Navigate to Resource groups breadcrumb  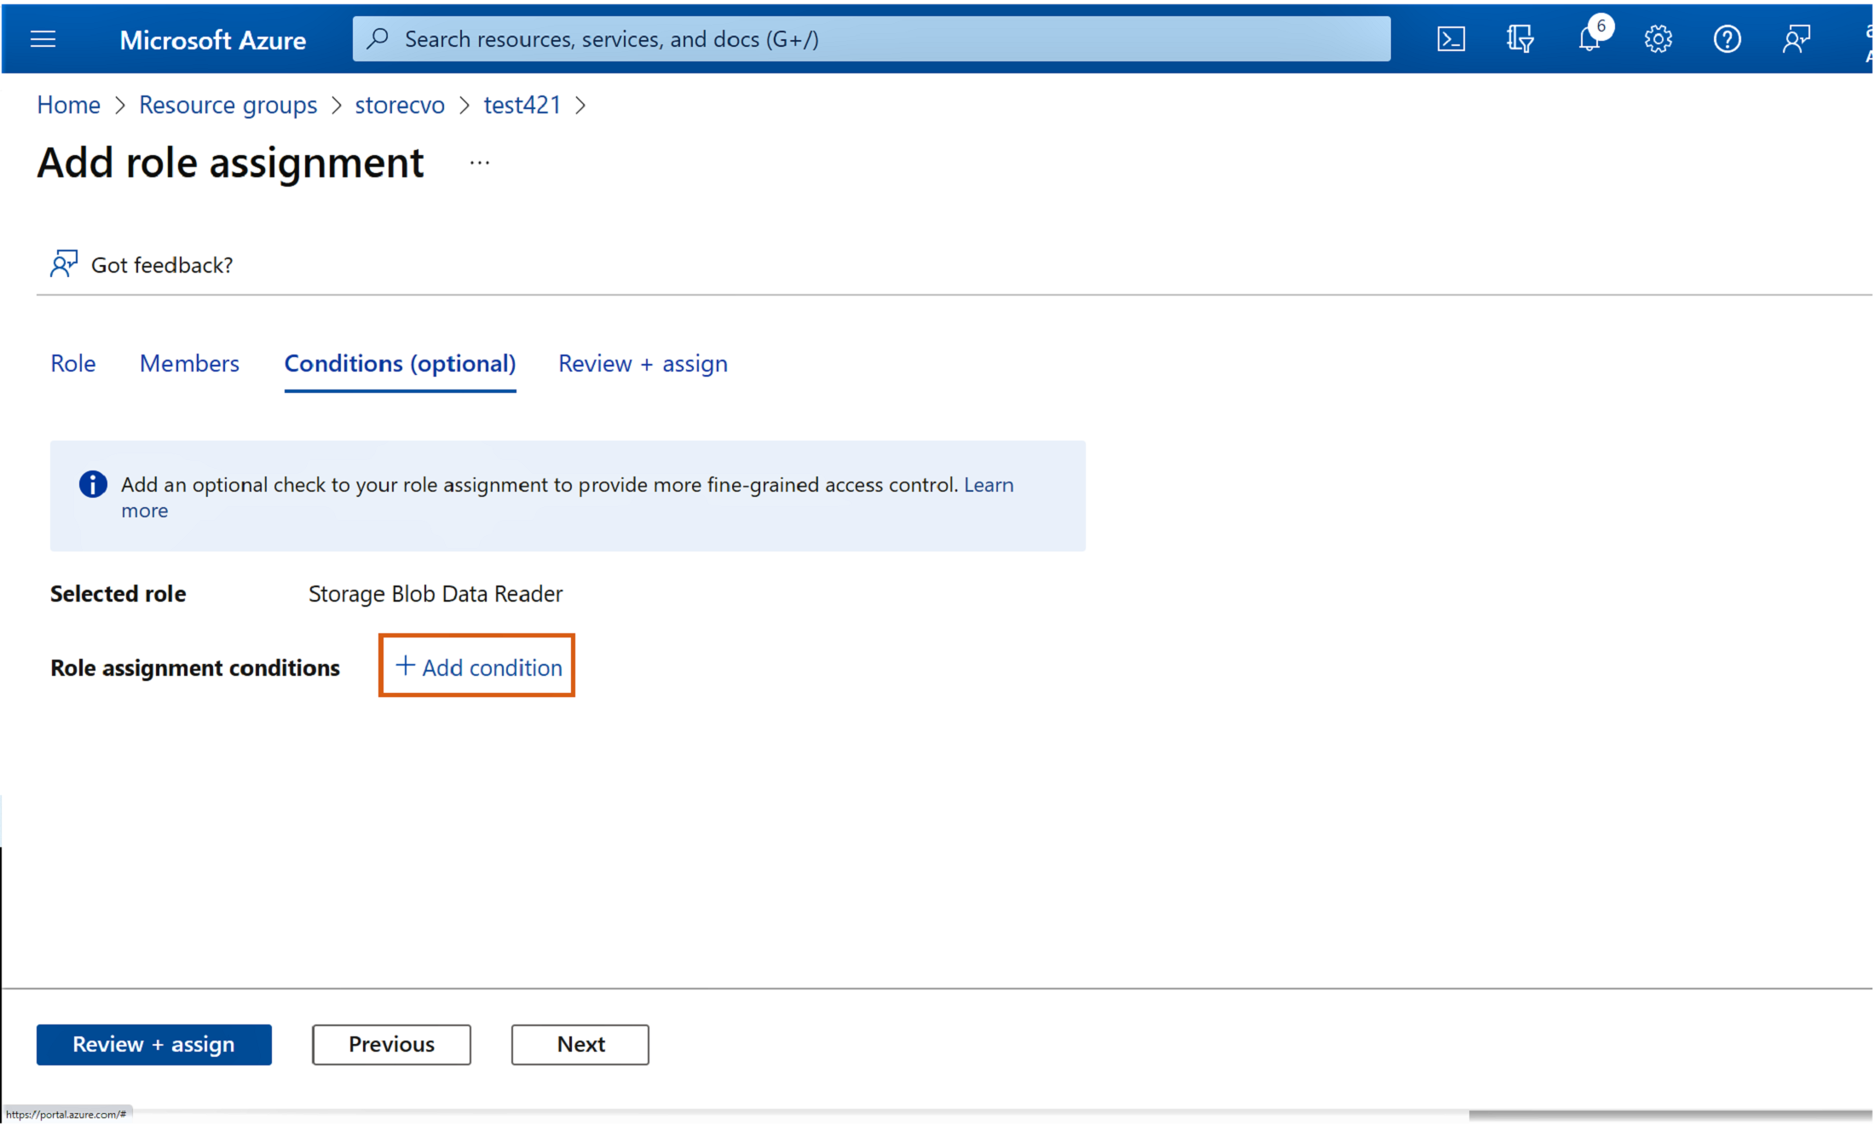pos(227,105)
